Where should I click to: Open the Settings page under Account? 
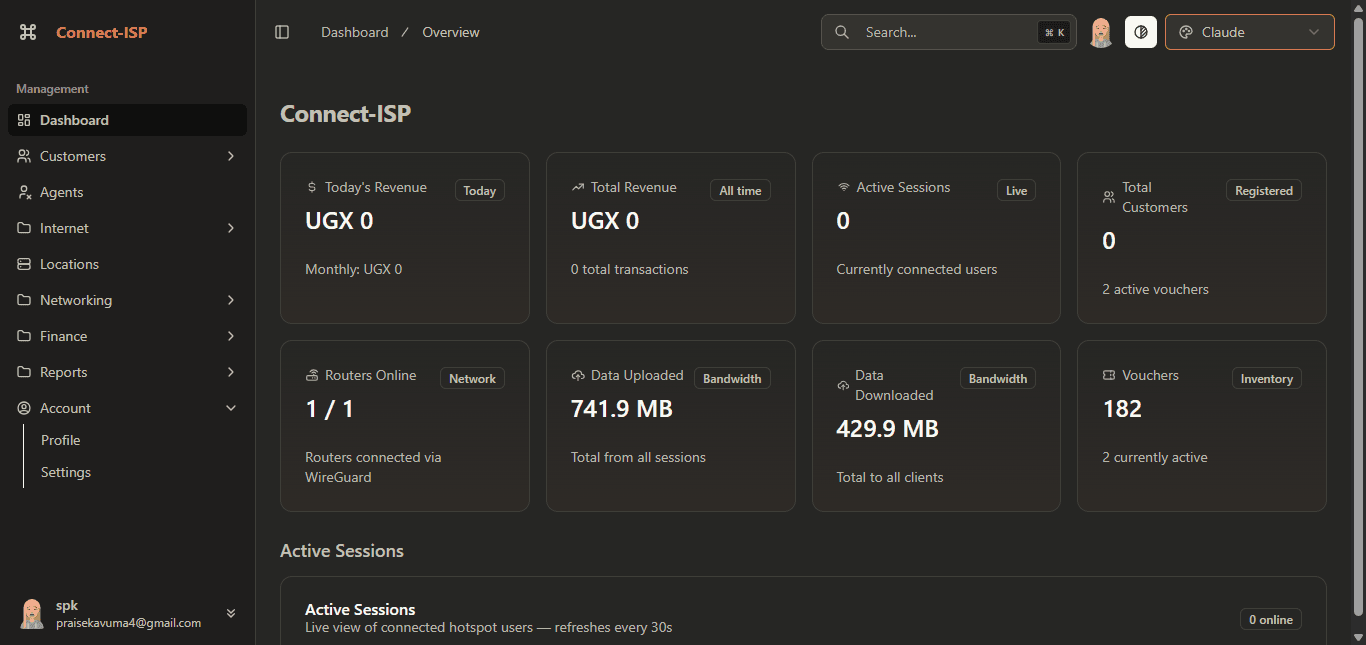pos(65,471)
